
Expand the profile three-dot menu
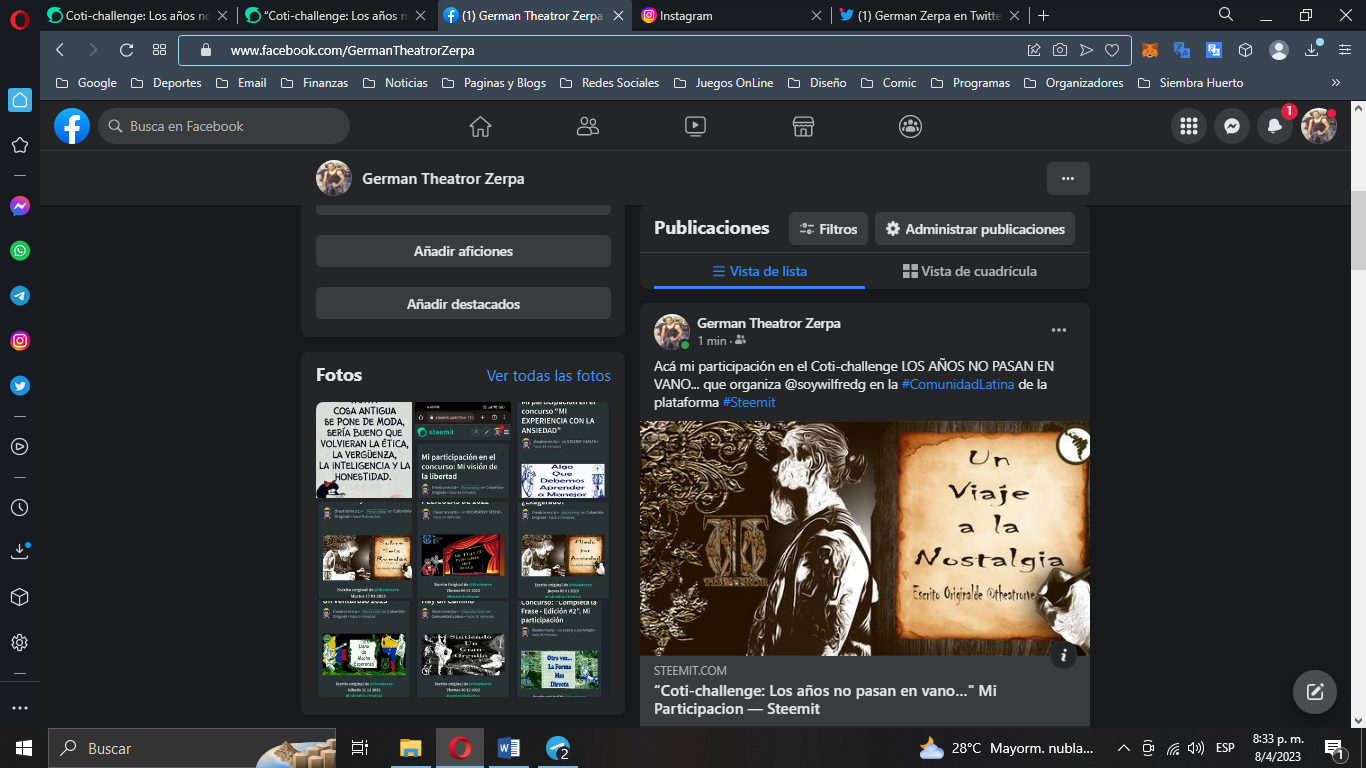[1068, 178]
